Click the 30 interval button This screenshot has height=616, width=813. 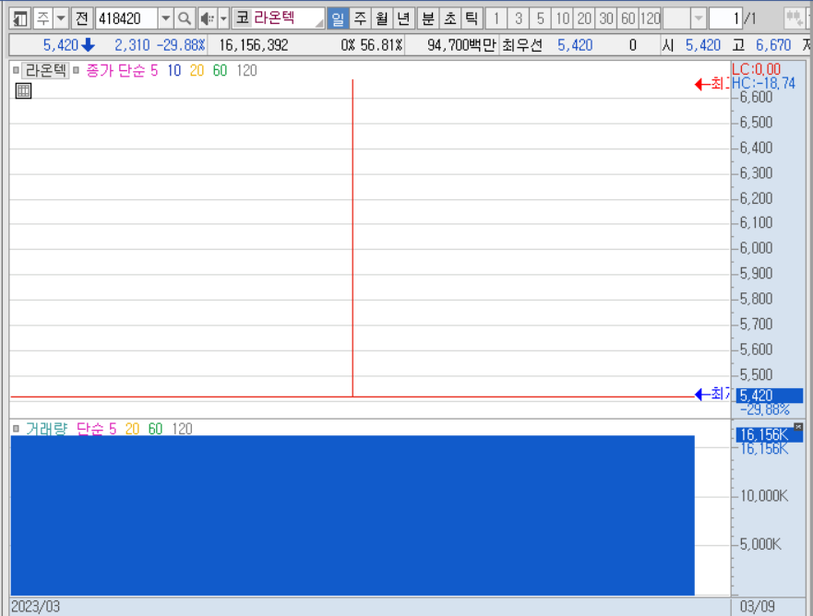[606, 19]
